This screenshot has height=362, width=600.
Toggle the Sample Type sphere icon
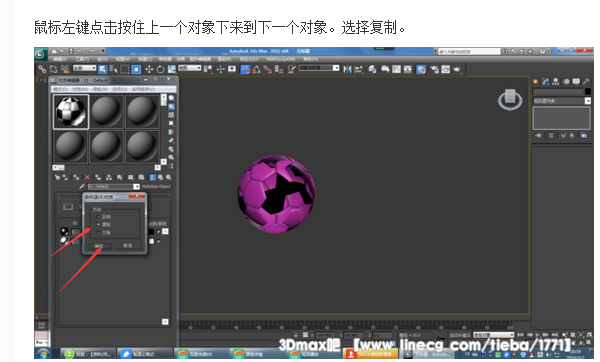click(x=171, y=98)
